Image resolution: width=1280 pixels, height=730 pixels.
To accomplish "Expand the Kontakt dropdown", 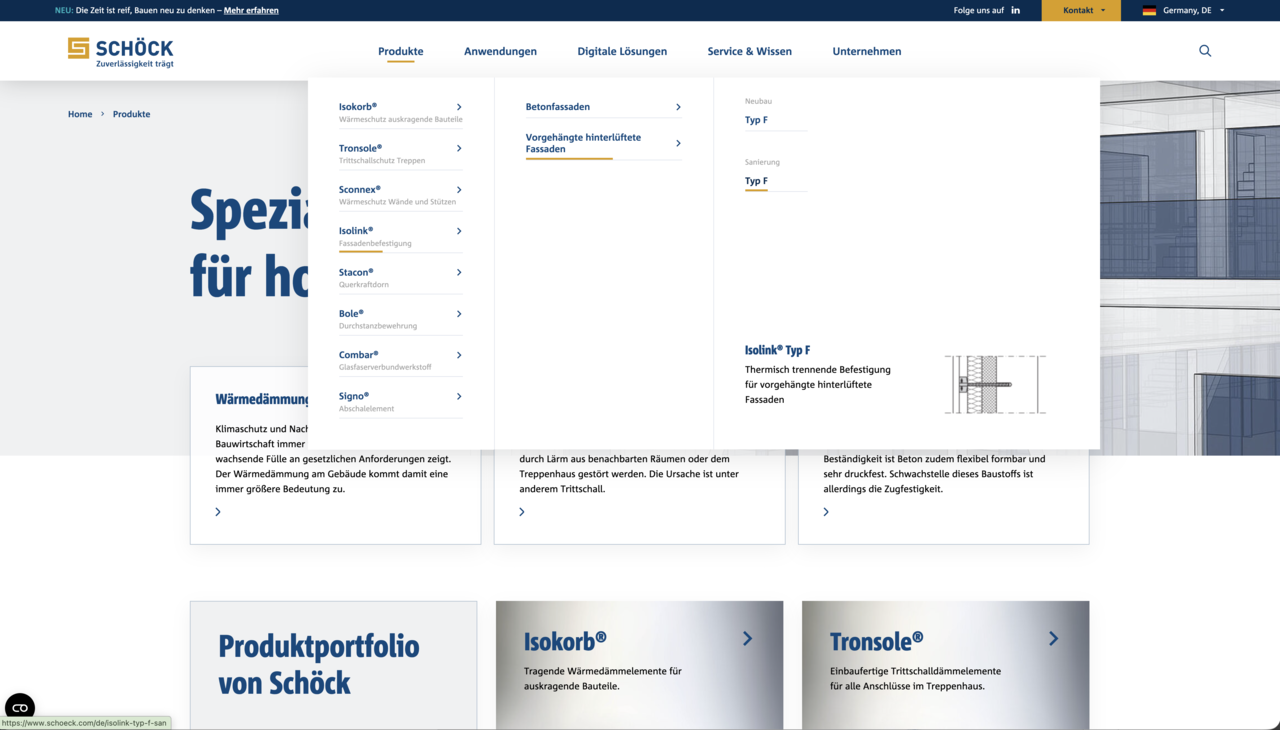I will pyautogui.click(x=1083, y=10).
